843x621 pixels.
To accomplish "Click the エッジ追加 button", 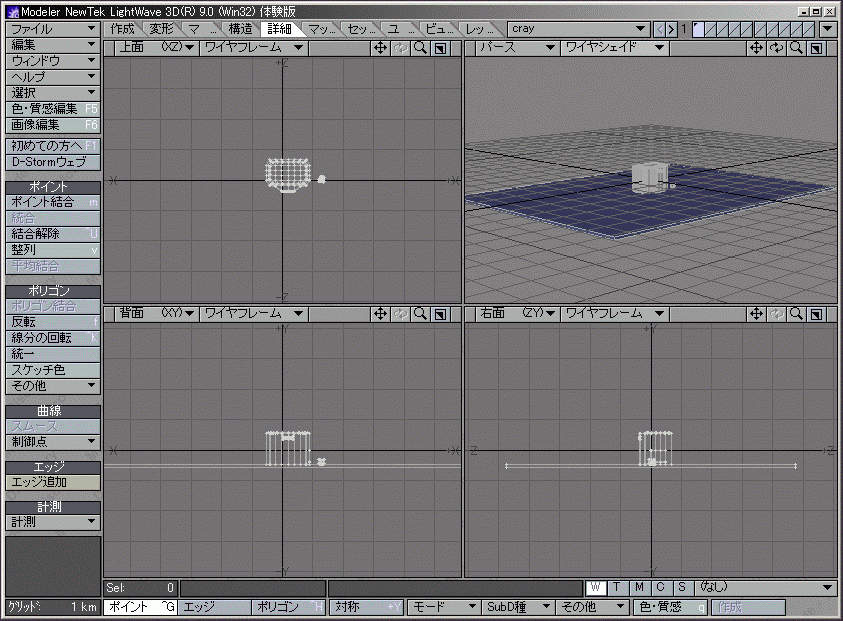I will 52,482.
